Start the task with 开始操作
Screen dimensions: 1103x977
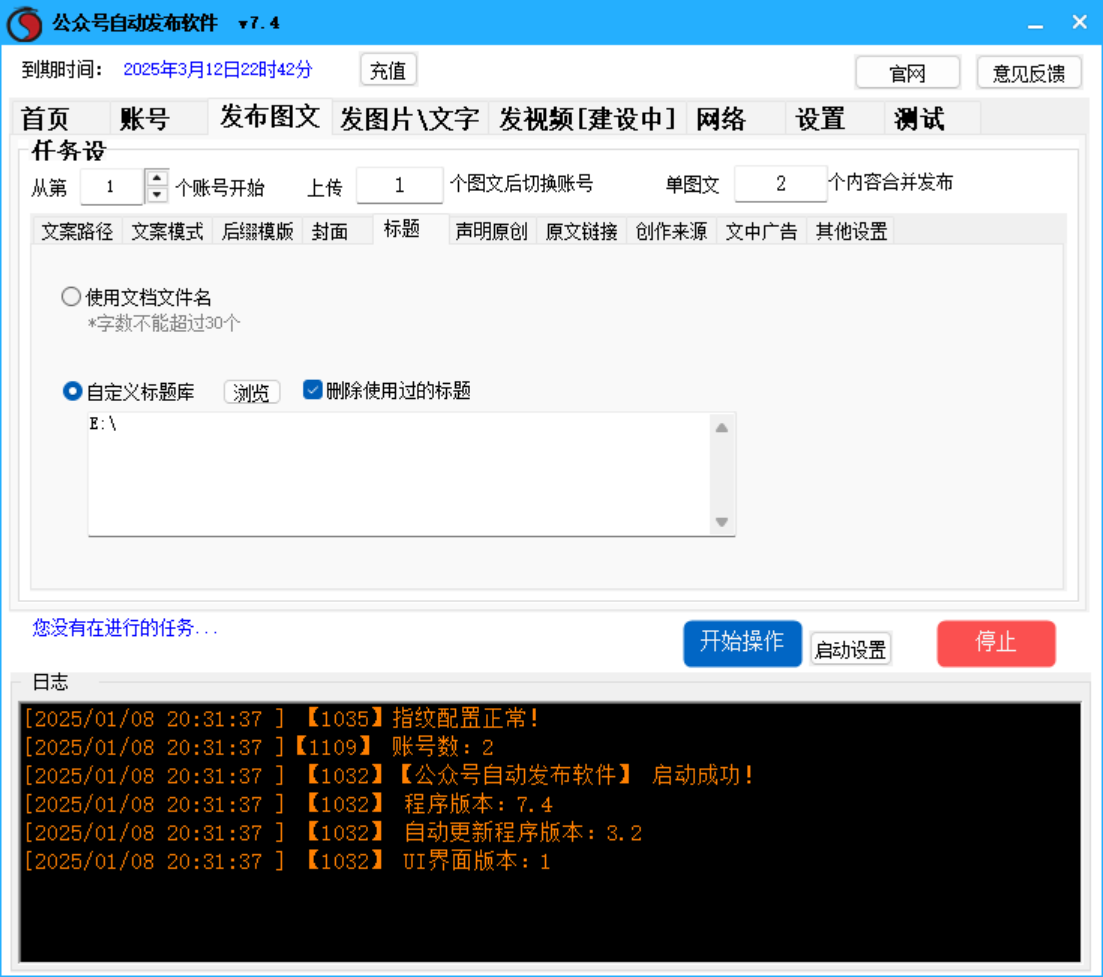point(742,643)
